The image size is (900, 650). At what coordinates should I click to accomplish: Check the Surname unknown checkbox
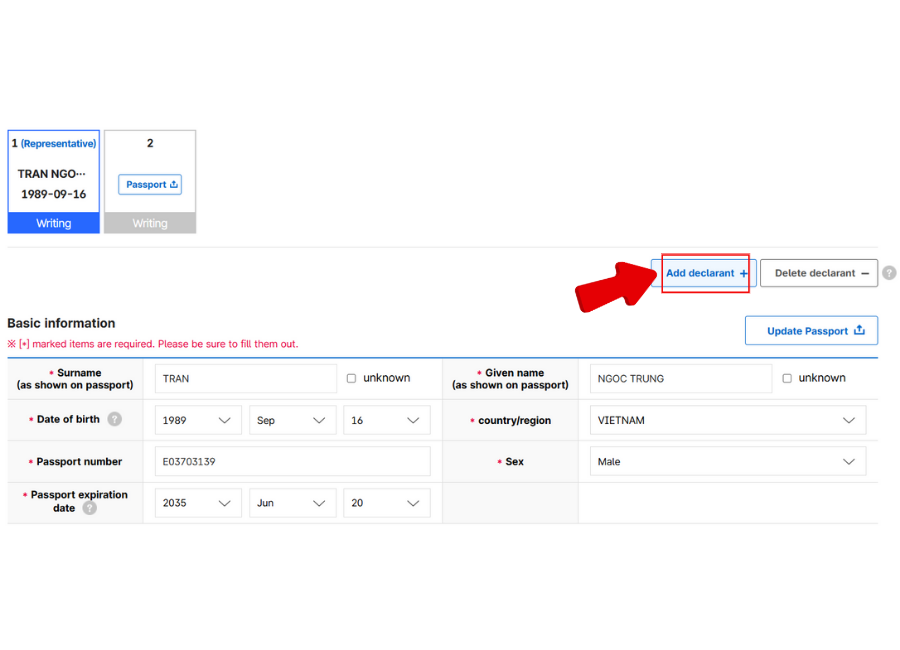pos(351,379)
